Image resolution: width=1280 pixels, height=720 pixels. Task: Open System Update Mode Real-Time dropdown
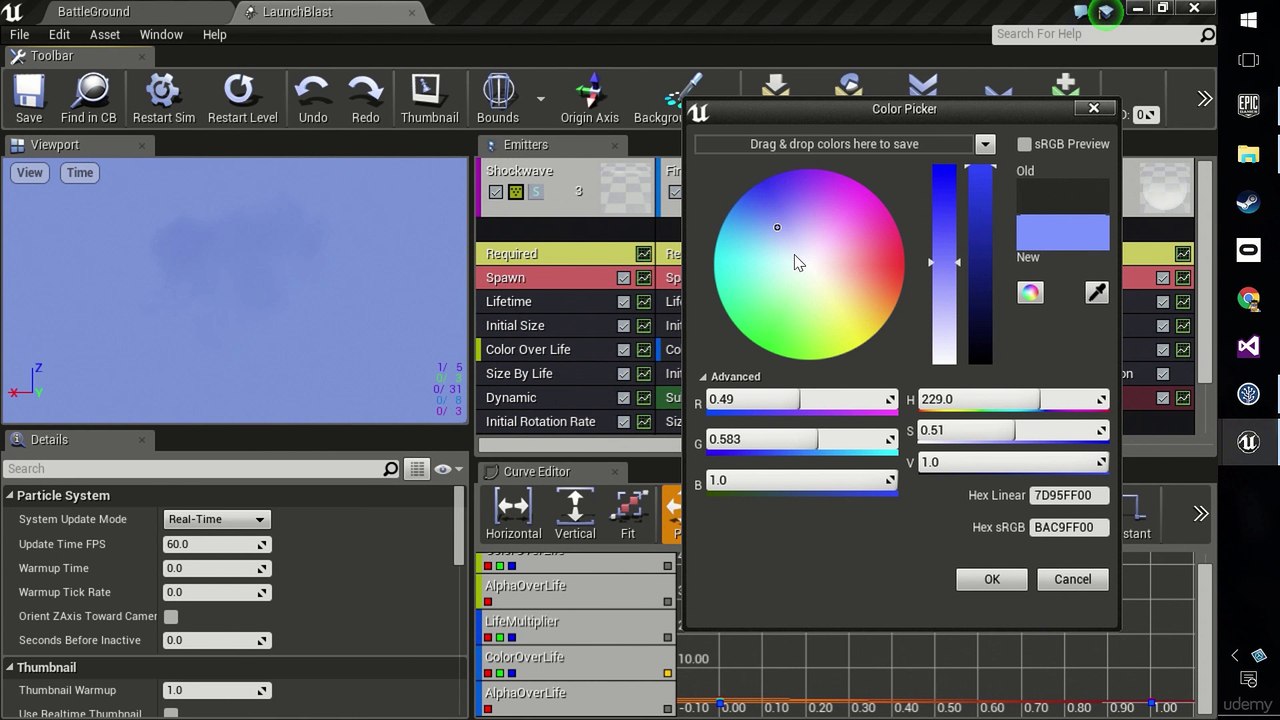(216, 519)
